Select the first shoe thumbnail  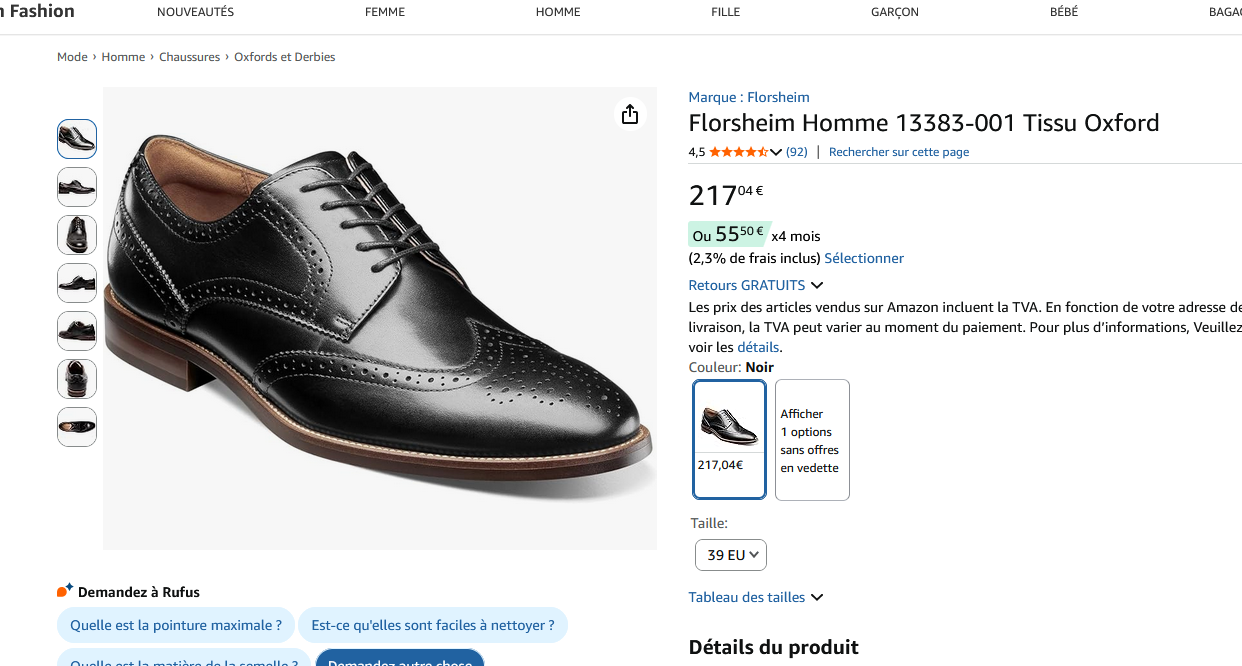click(77, 139)
